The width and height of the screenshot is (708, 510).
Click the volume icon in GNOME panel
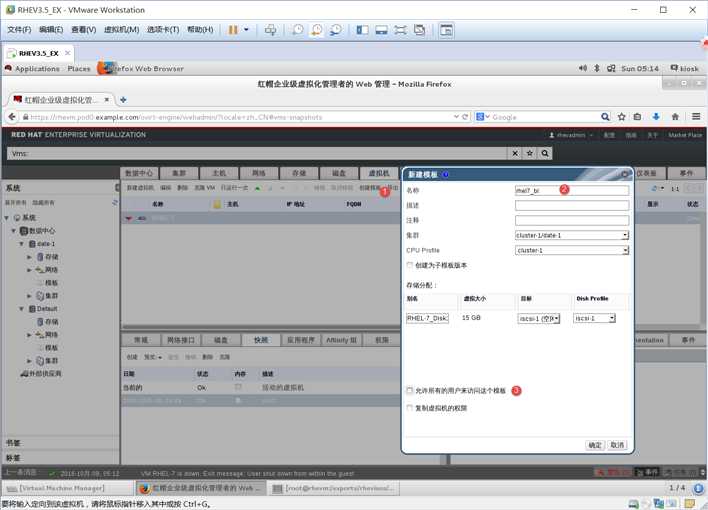point(582,68)
